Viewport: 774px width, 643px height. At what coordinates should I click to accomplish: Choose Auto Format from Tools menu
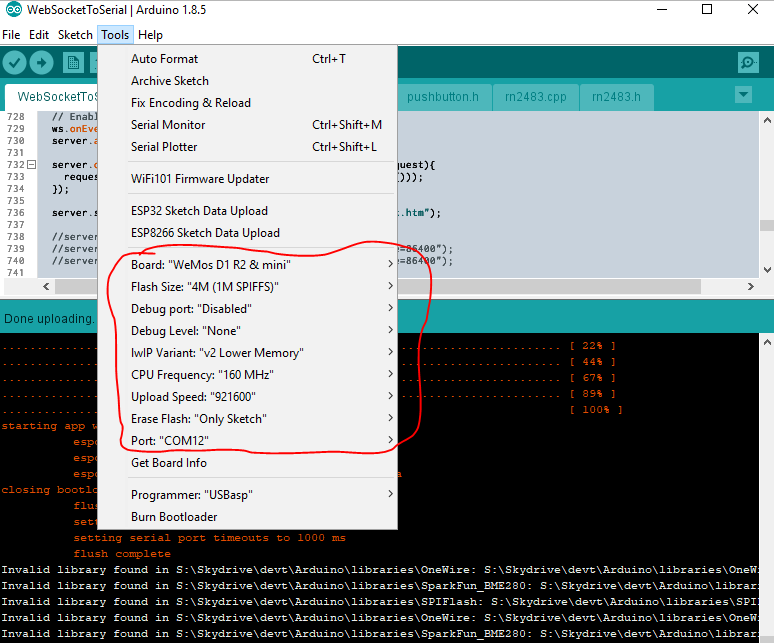pos(247,59)
